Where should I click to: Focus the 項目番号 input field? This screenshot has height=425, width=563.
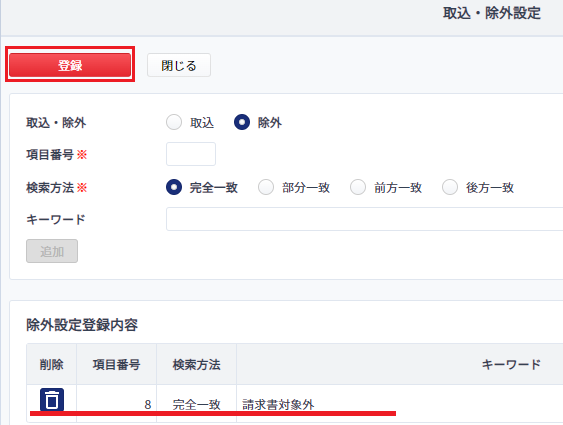(x=191, y=154)
